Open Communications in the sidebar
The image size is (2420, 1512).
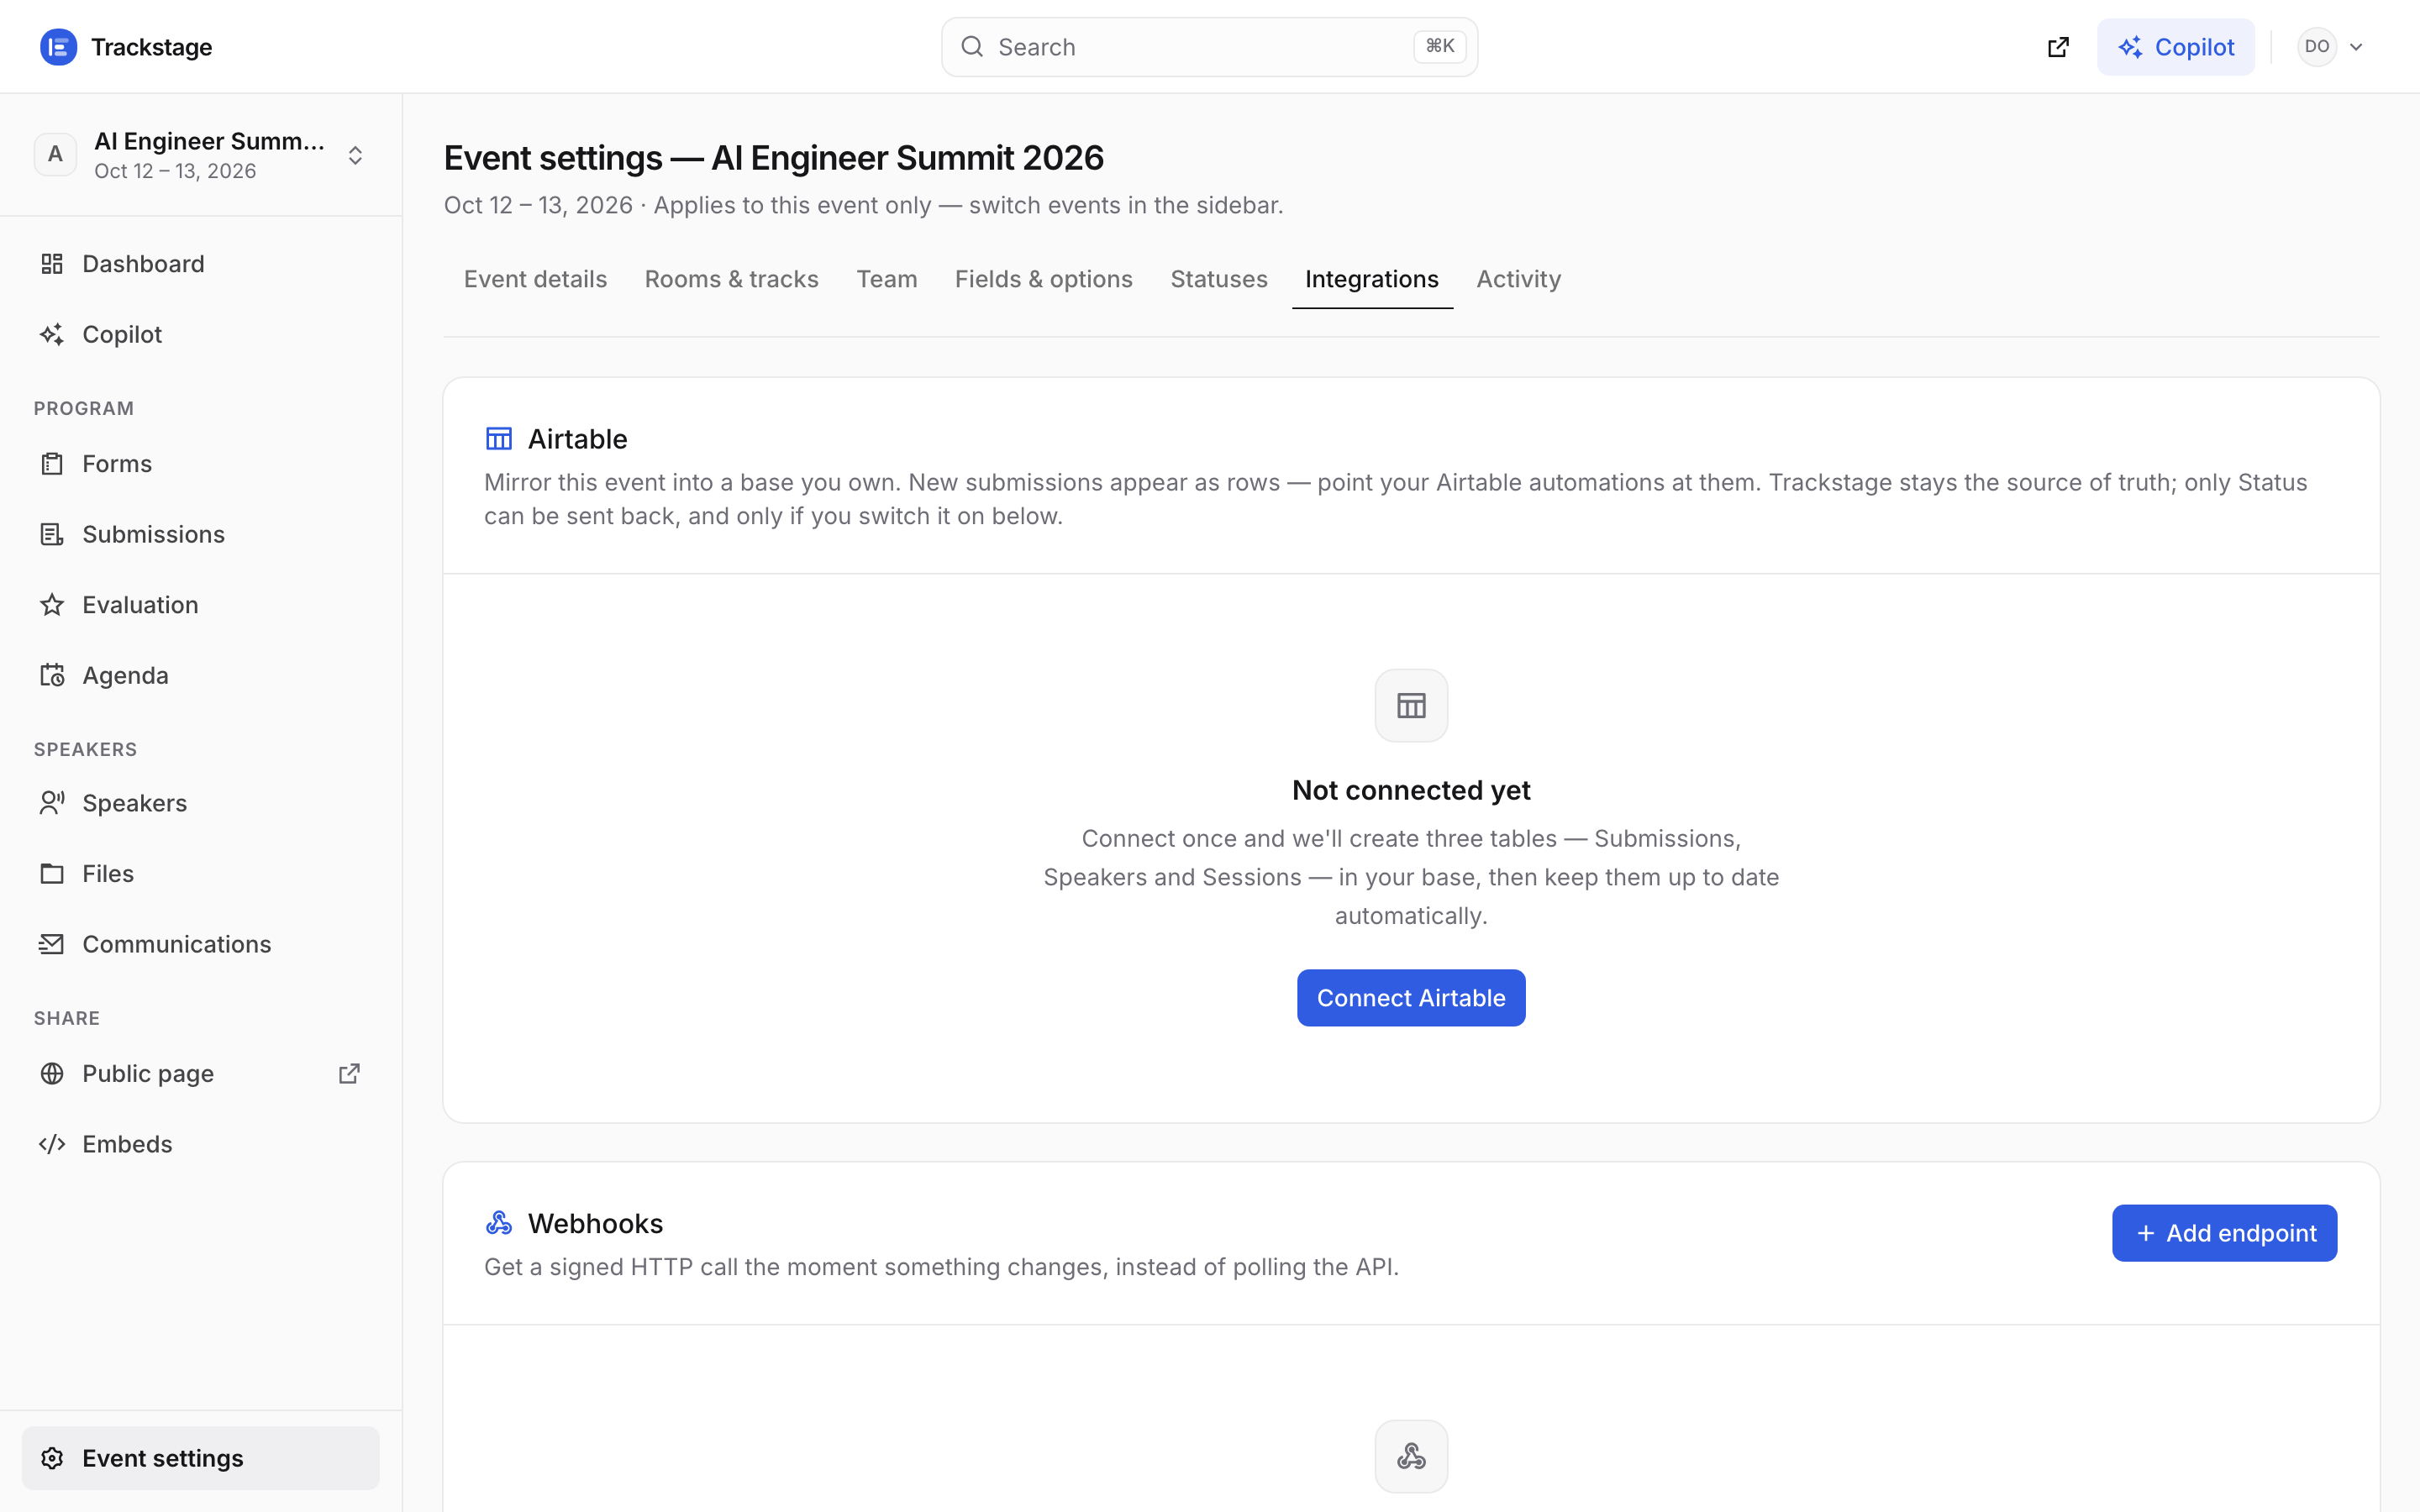[x=201, y=944]
